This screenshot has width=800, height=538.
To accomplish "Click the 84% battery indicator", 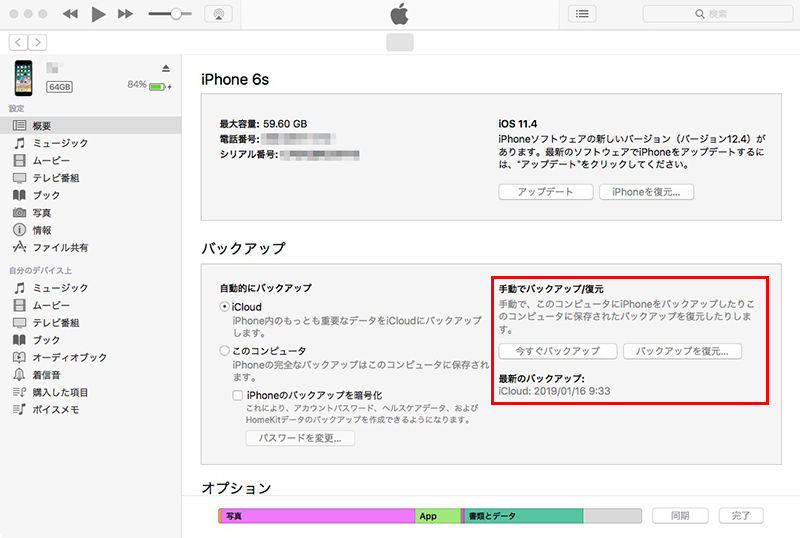I will tap(149, 85).
